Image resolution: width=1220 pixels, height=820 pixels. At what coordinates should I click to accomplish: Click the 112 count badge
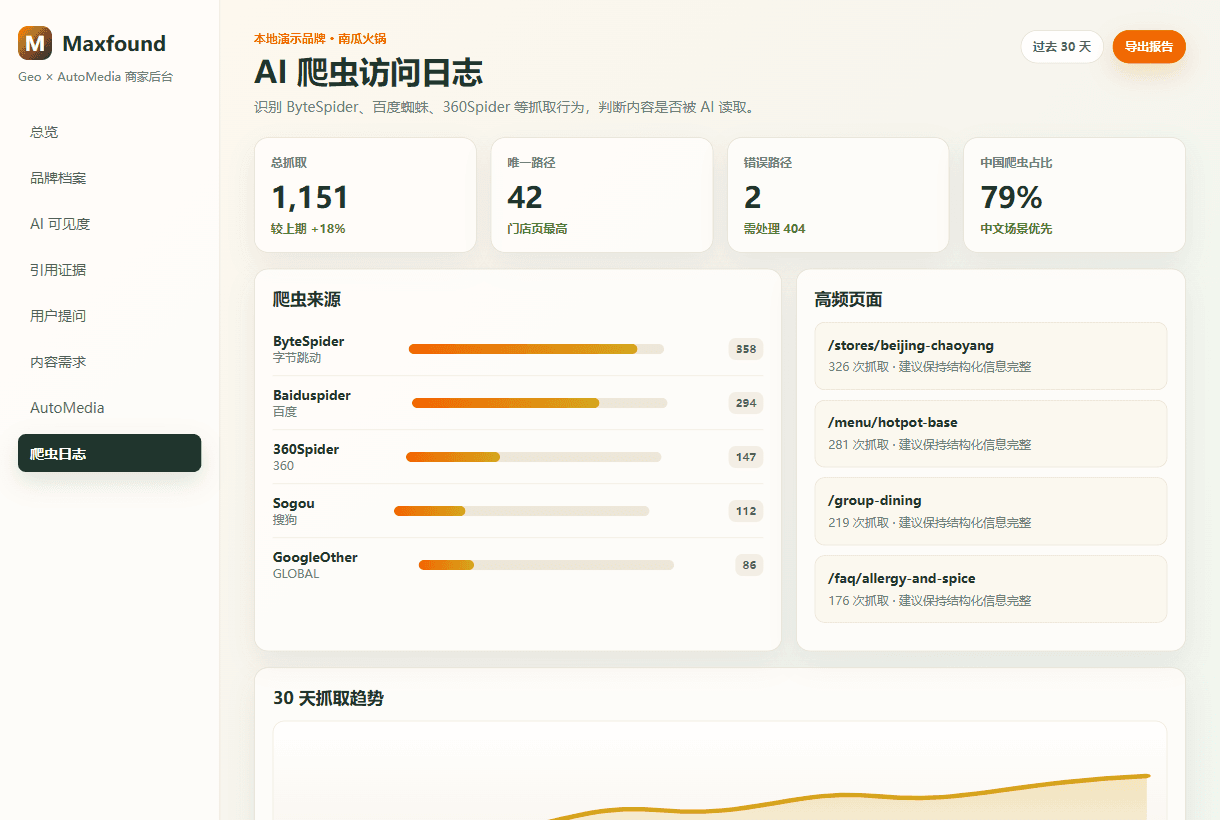coord(746,511)
